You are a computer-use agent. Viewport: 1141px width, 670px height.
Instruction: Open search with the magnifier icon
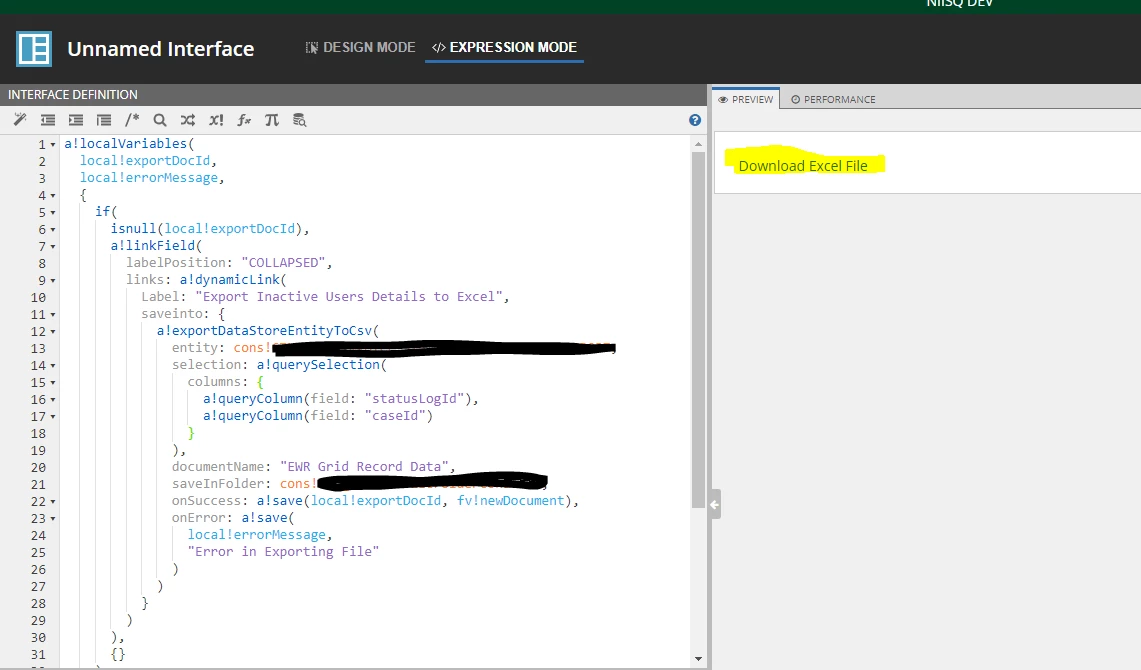pyautogui.click(x=160, y=120)
